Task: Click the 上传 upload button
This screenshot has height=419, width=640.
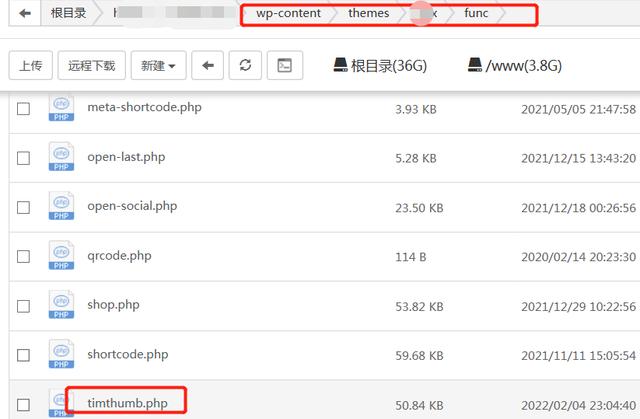Action: pyautogui.click(x=31, y=65)
